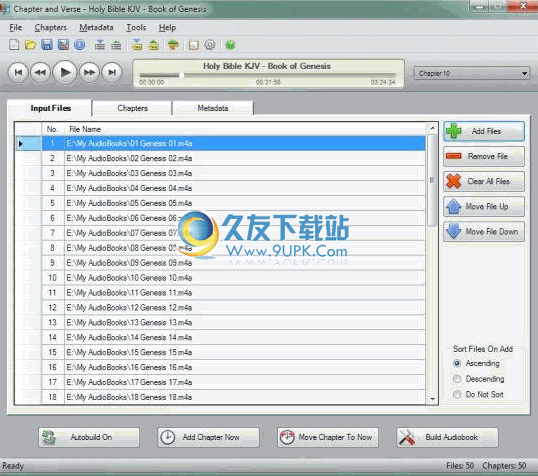Click the green and orange arrows toolbar icon

(x=173, y=45)
